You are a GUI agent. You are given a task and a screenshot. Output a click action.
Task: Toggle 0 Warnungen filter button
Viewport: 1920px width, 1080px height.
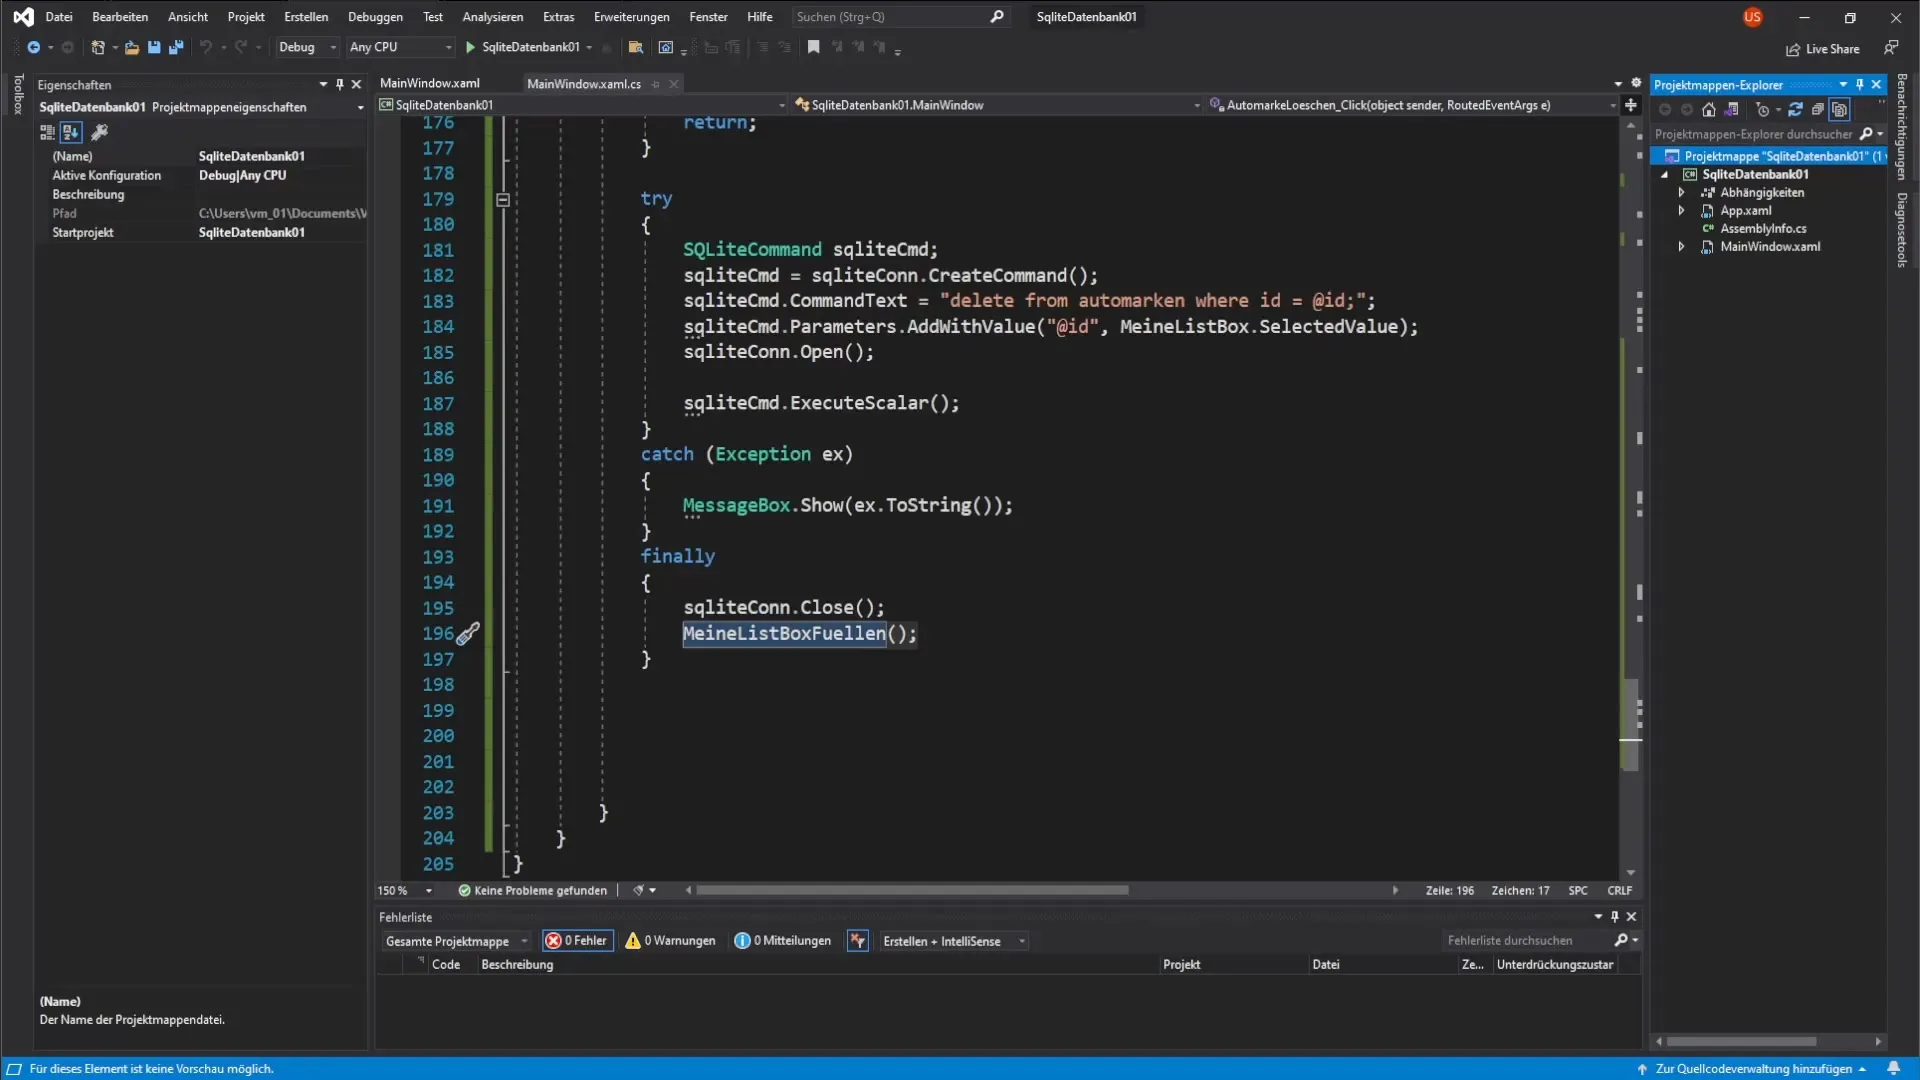[671, 941]
